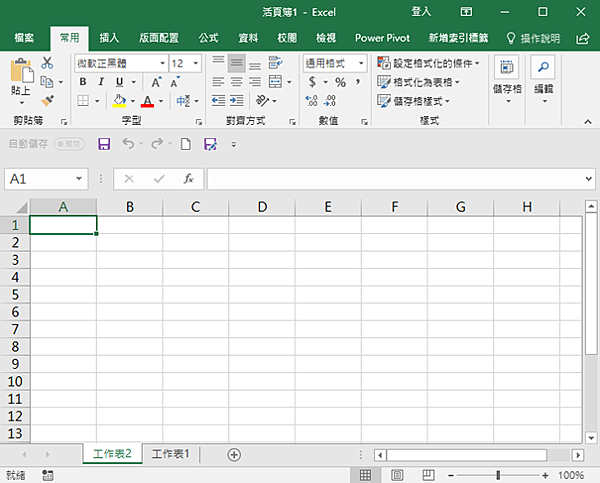Click the Redo arrow icon
This screenshot has height=483, width=600.
[157, 144]
